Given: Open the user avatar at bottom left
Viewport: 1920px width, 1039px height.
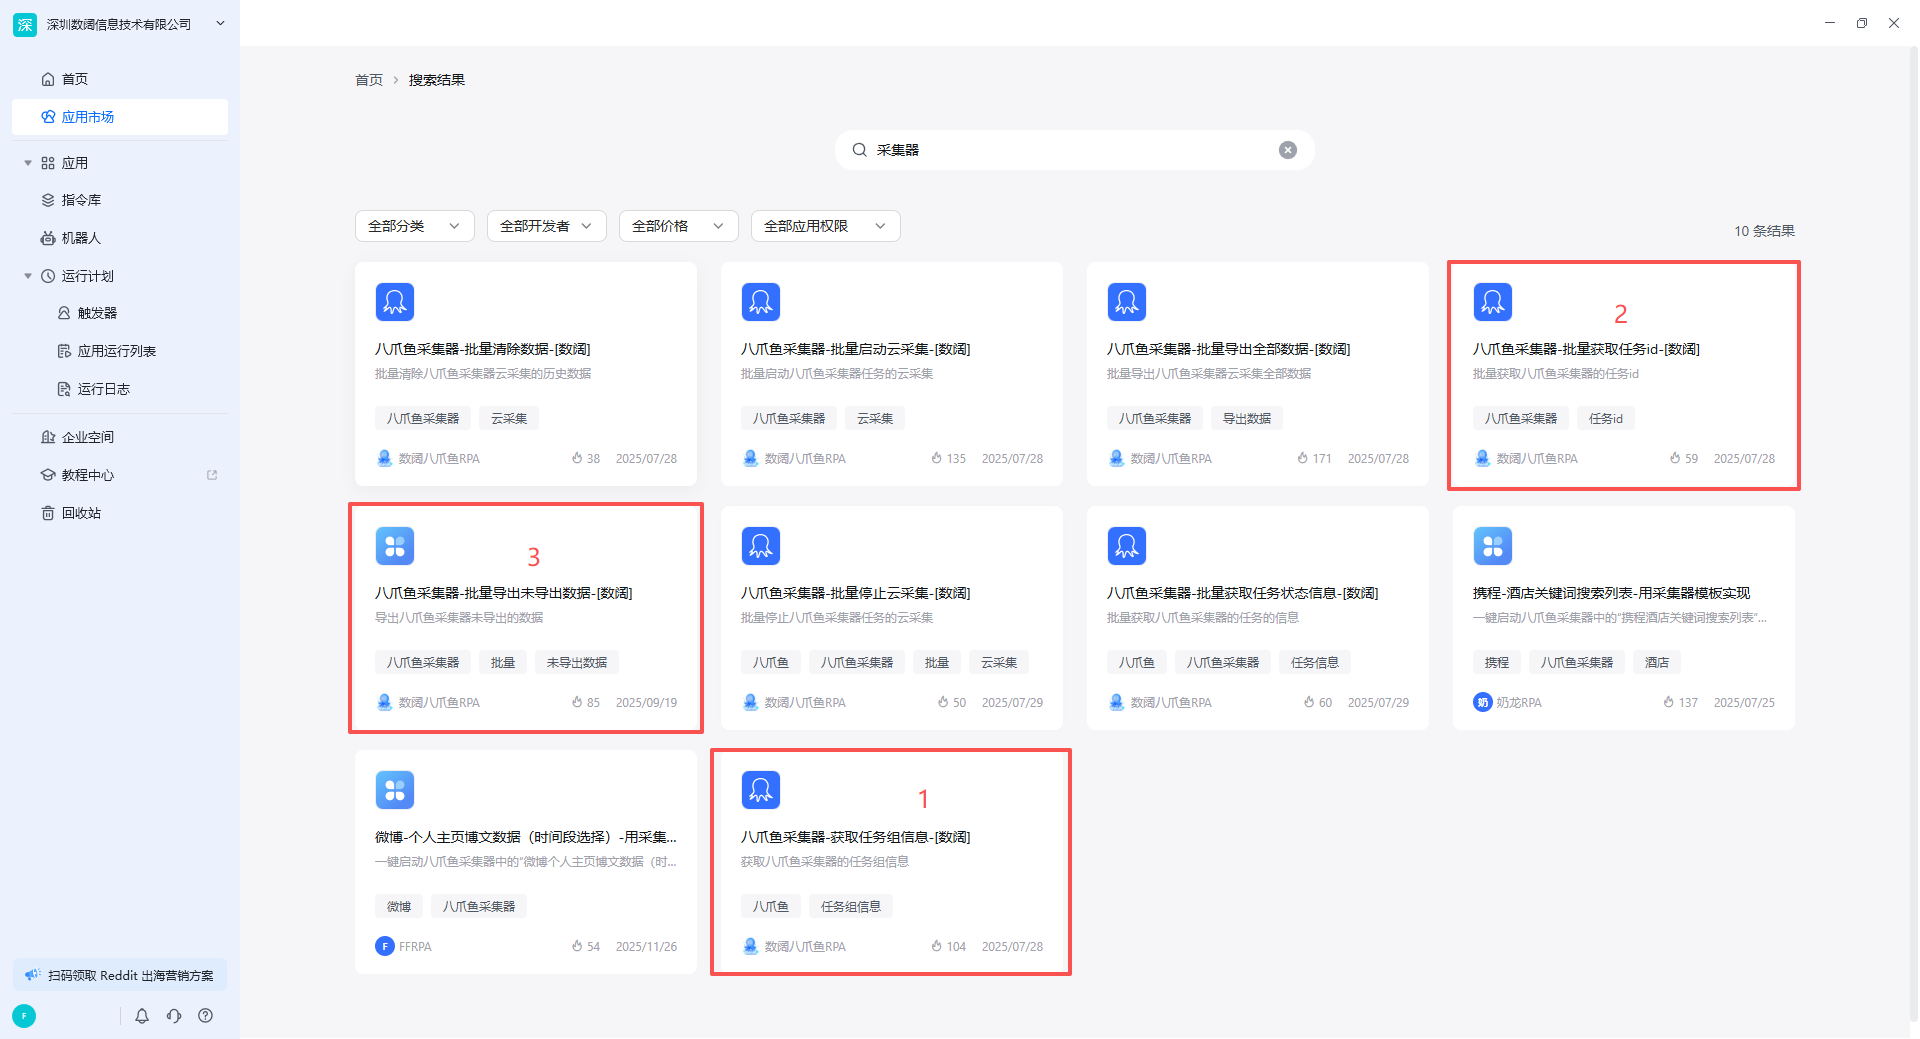Looking at the screenshot, I should 24,1016.
